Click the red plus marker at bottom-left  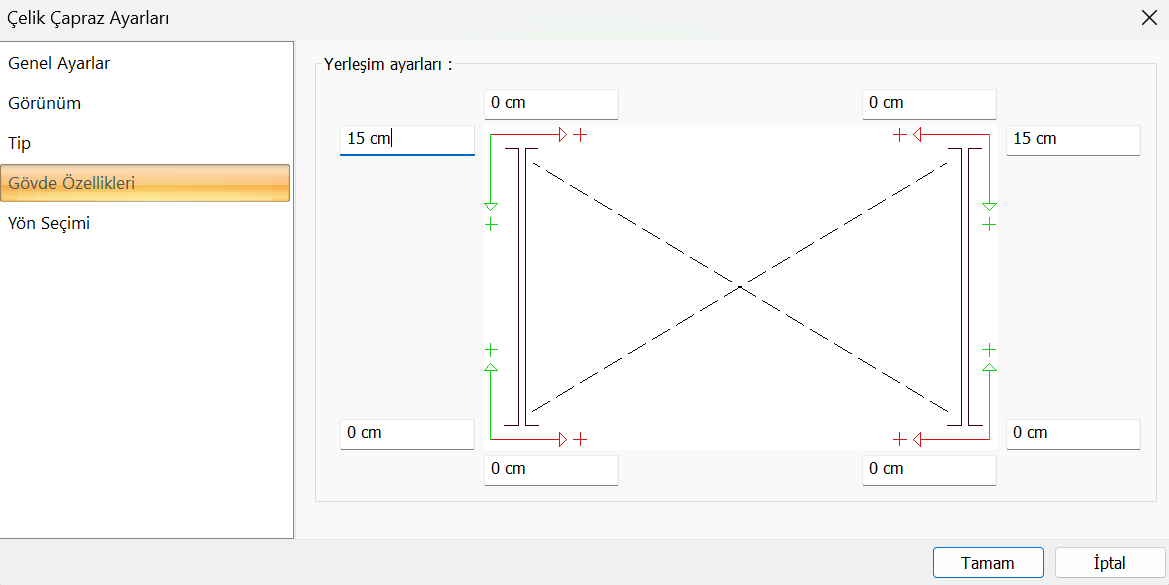(580, 439)
